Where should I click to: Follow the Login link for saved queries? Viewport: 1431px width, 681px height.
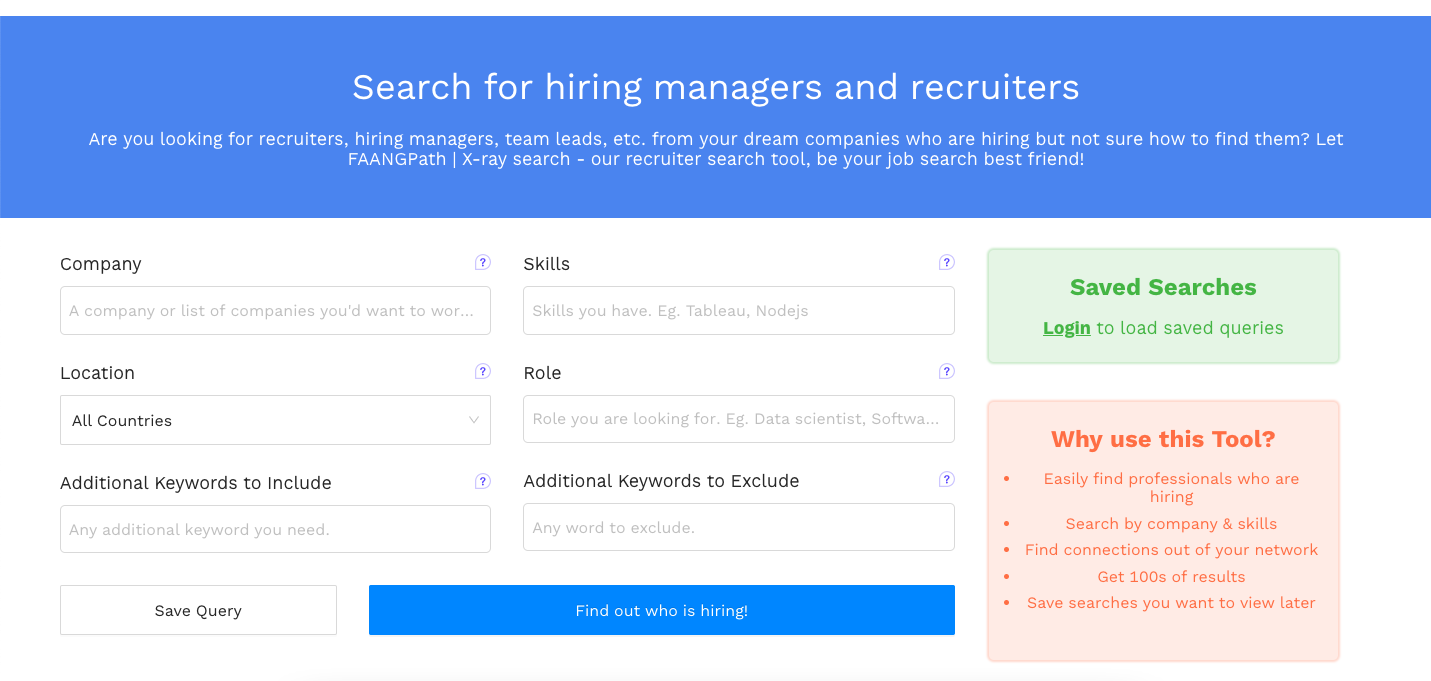click(1066, 328)
